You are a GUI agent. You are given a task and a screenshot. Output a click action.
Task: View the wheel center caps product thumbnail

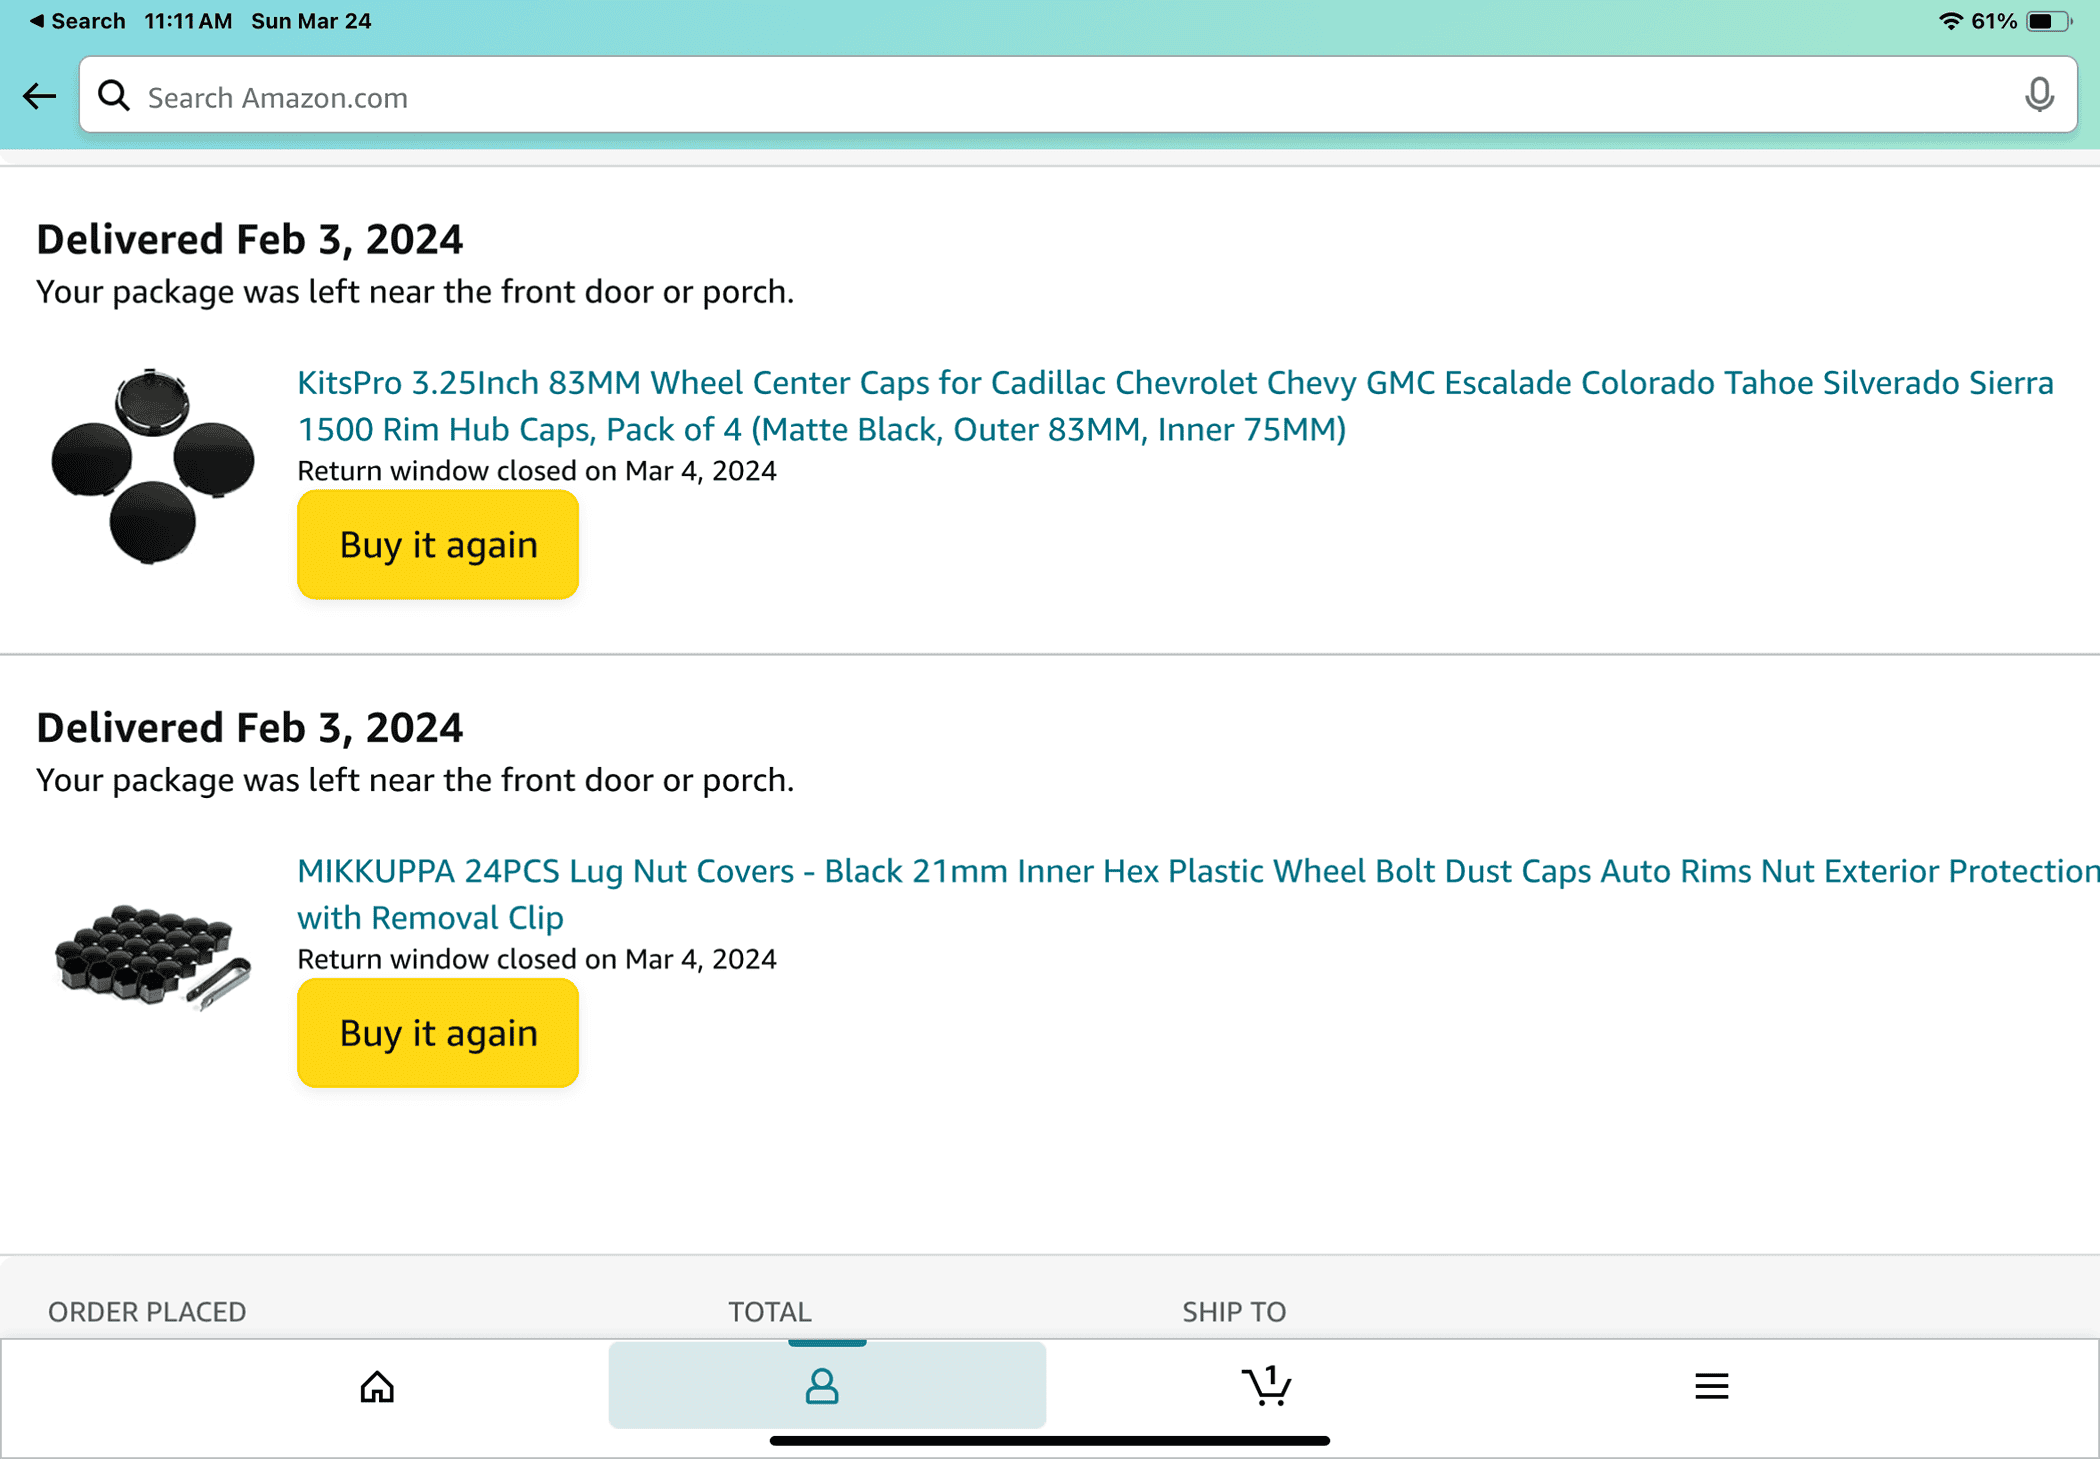[152, 466]
